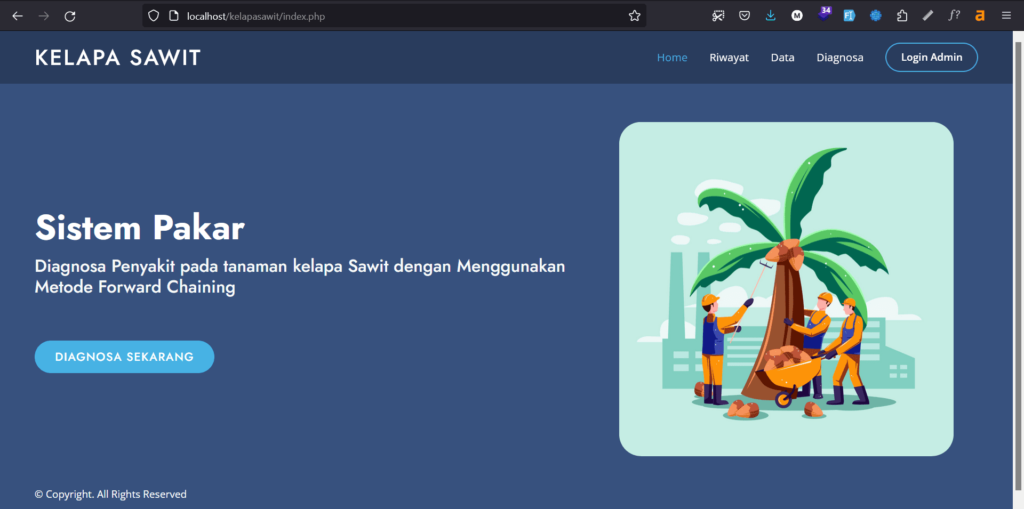Image resolution: width=1024 pixels, height=509 pixels.
Task: Click the orange 'a' extension icon
Action: pyautogui.click(x=980, y=16)
